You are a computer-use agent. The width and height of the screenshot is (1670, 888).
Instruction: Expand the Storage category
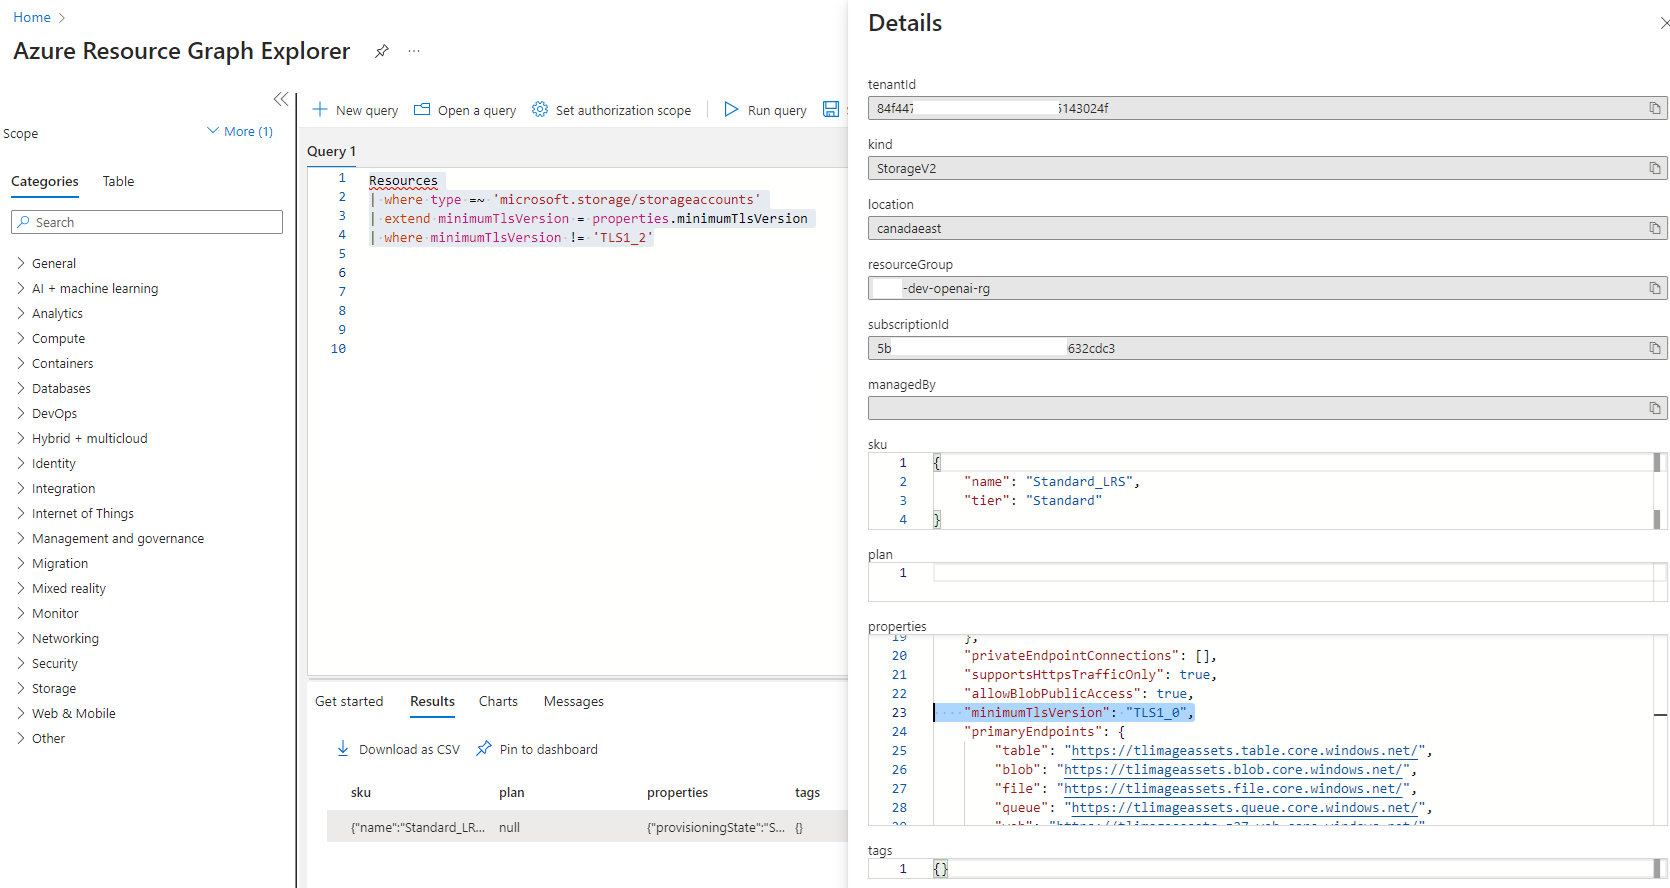pos(20,688)
